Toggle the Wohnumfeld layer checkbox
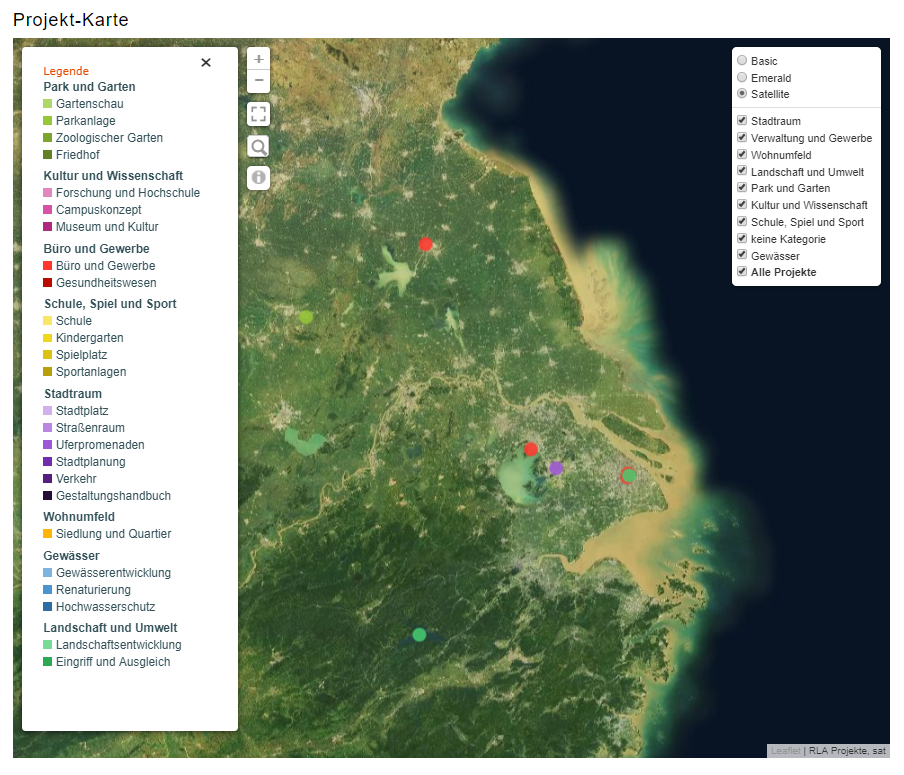This screenshot has height=775, width=904. [x=742, y=155]
